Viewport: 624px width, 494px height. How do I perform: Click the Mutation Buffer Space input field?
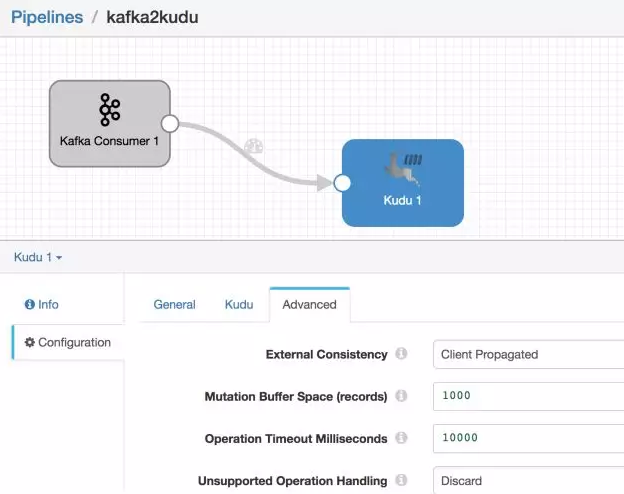[x=528, y=396]
